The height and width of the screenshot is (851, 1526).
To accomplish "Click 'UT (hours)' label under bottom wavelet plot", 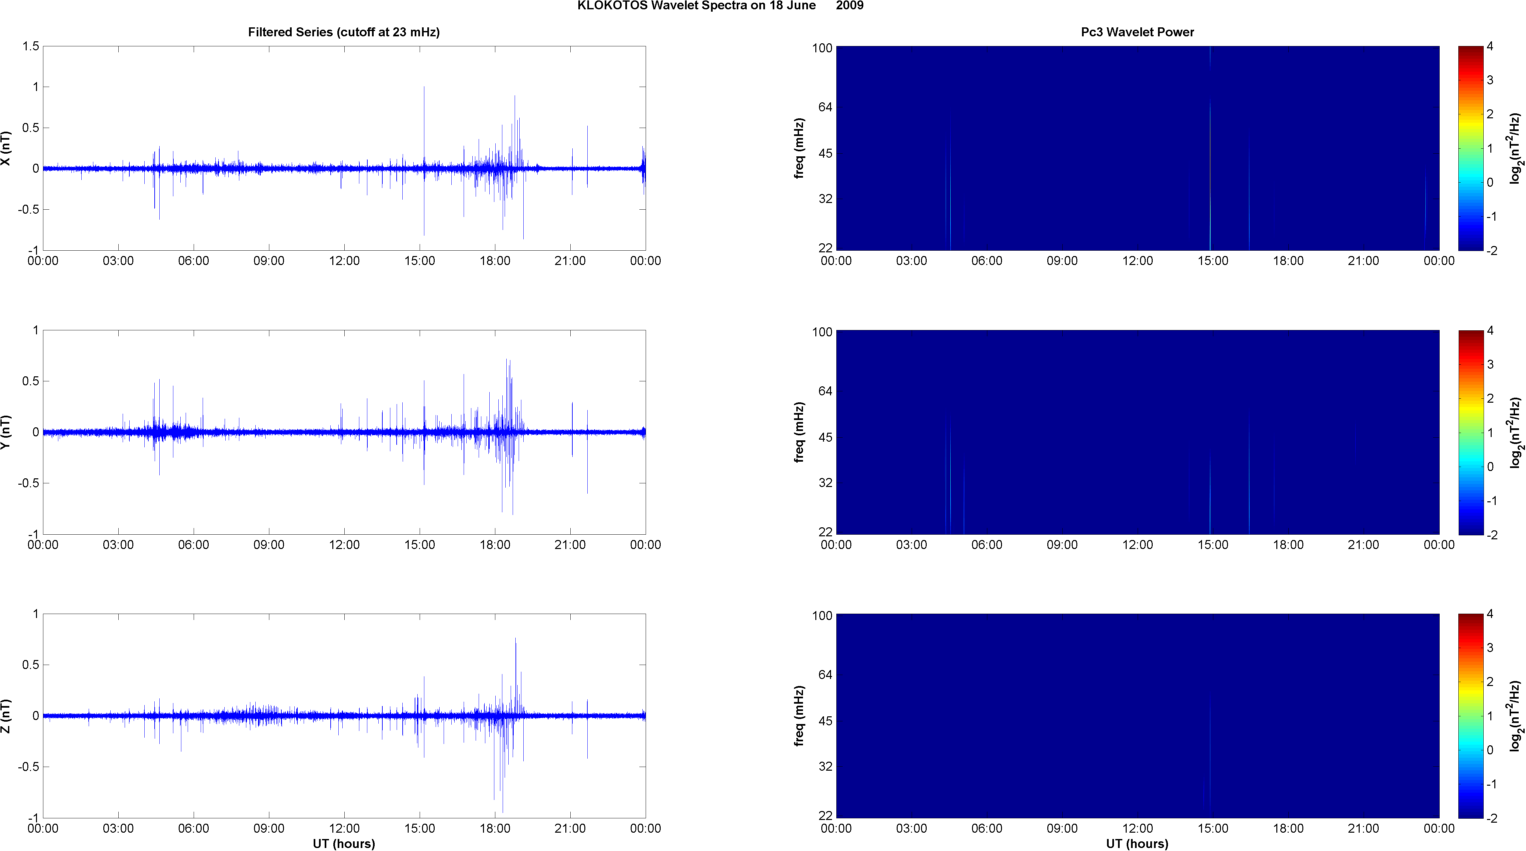I will click(x=1137, y=843).
